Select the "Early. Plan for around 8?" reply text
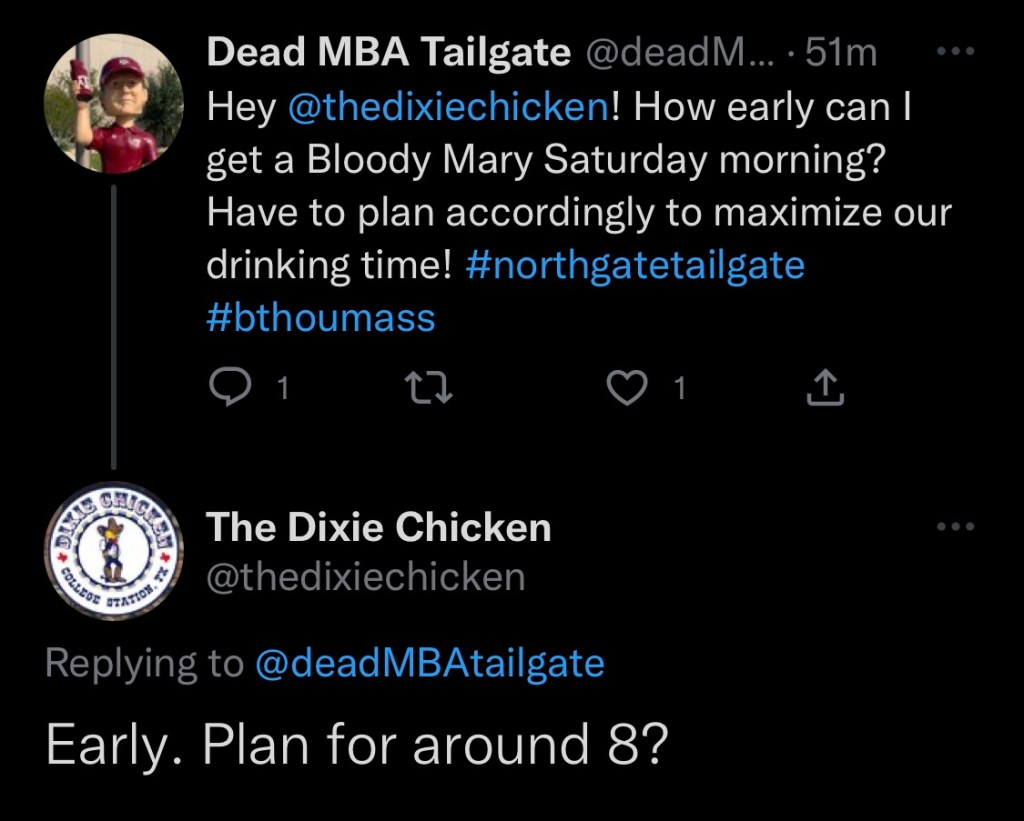The width and height of the screenshot is (1024, 821). click(356, 744)
